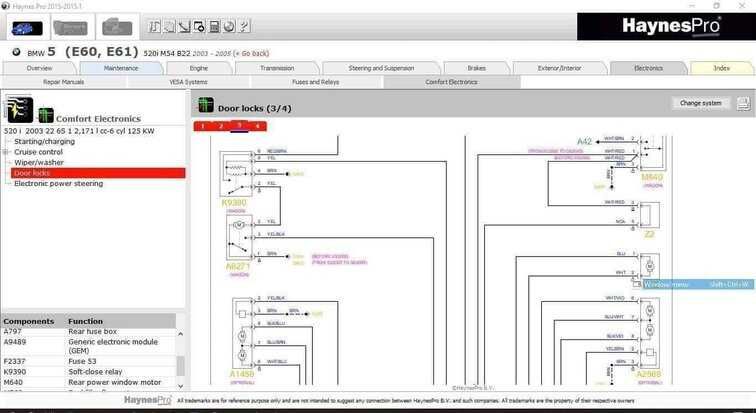Switch to the Engine tab

point(199,68)
